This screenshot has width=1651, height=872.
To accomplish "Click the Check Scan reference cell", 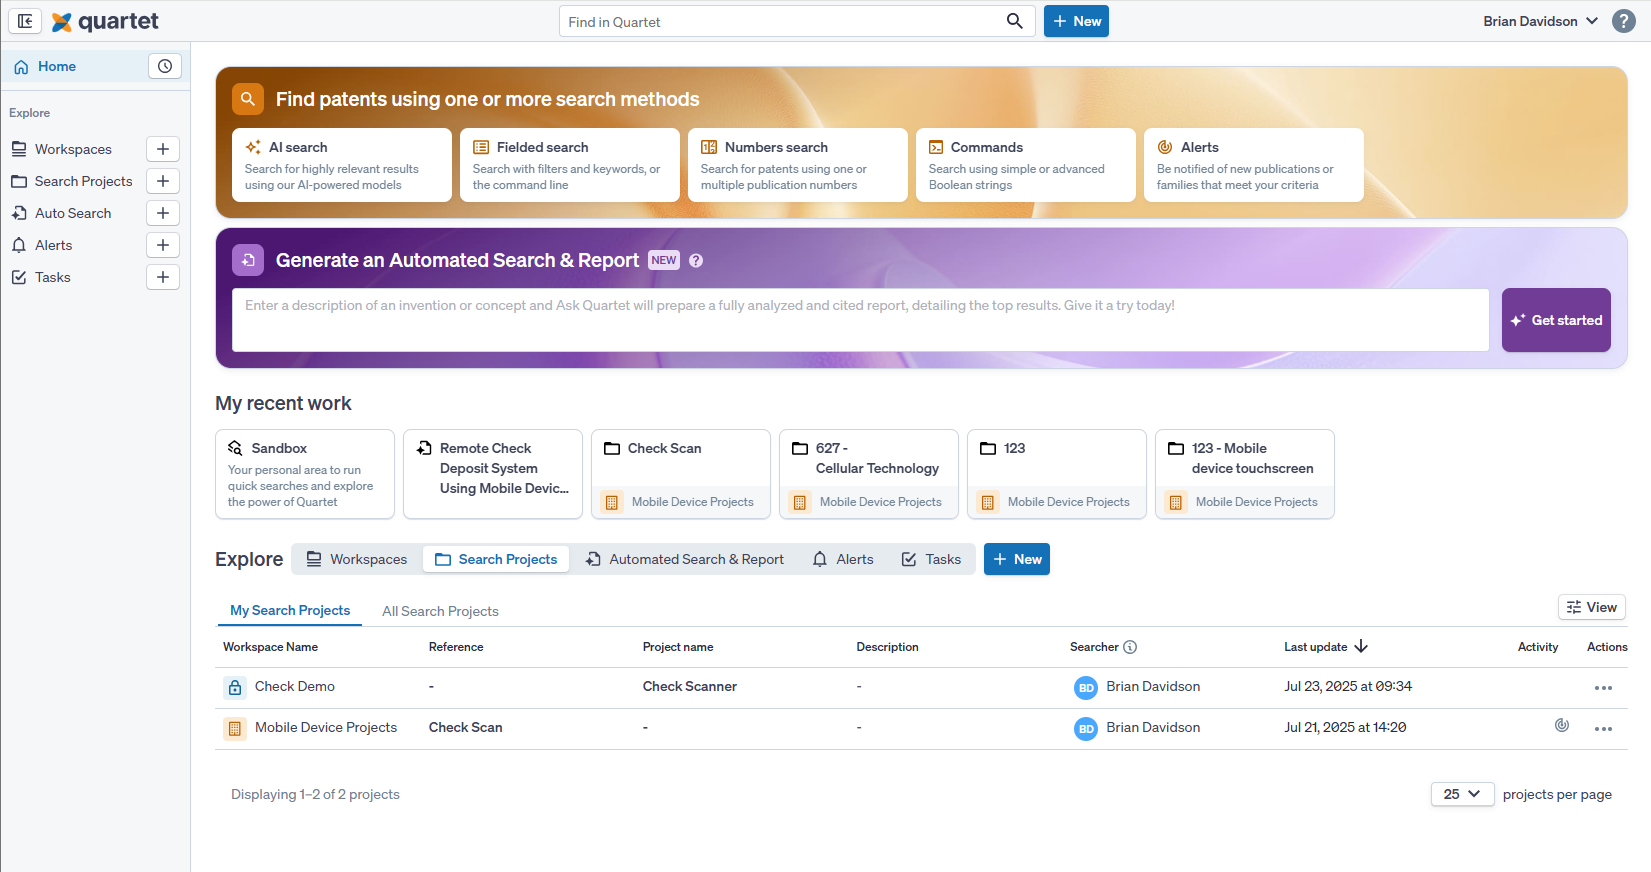I will [466, 728].
